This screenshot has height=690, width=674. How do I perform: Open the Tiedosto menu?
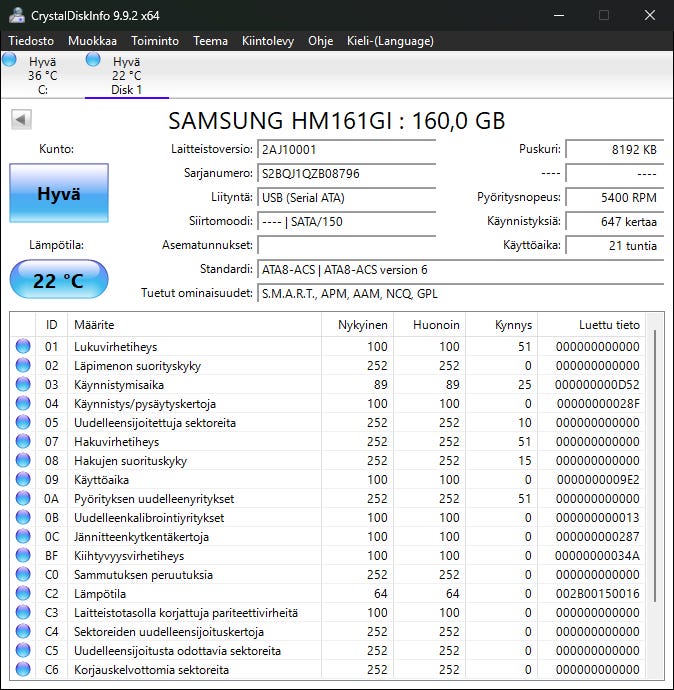click(x=31, y=41)
